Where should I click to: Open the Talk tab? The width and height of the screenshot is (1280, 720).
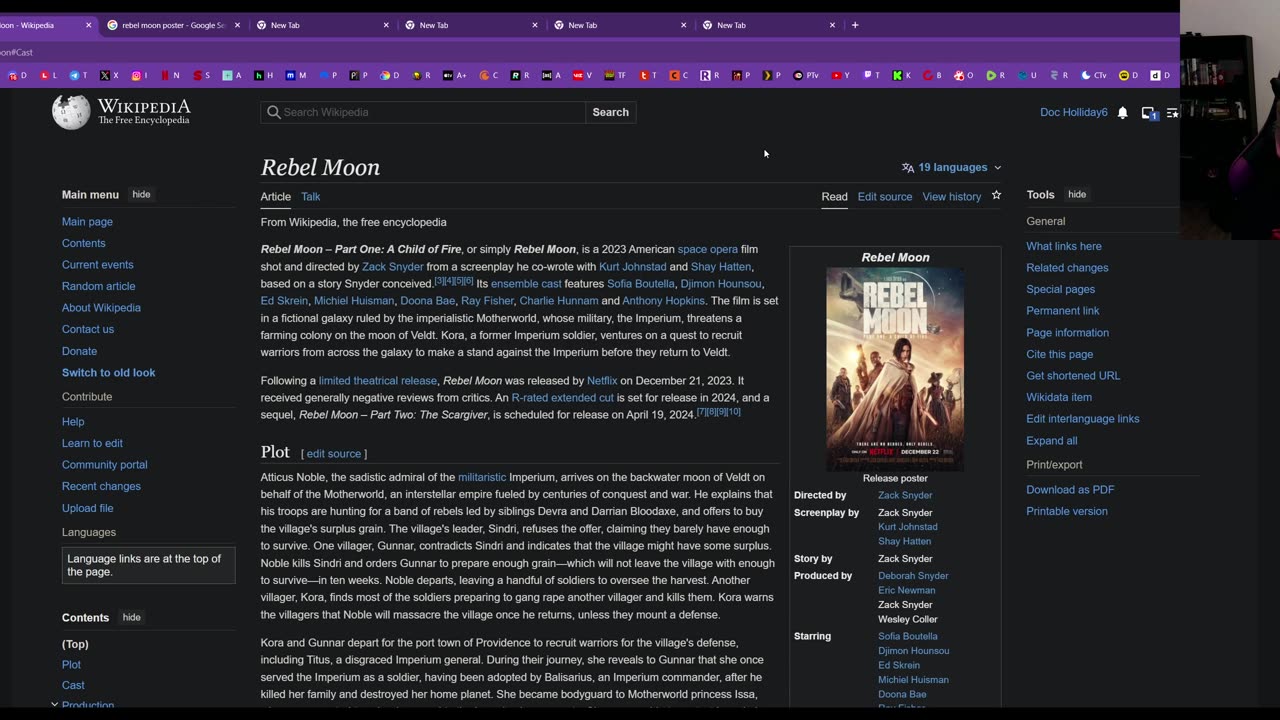(x=311, y=197)
